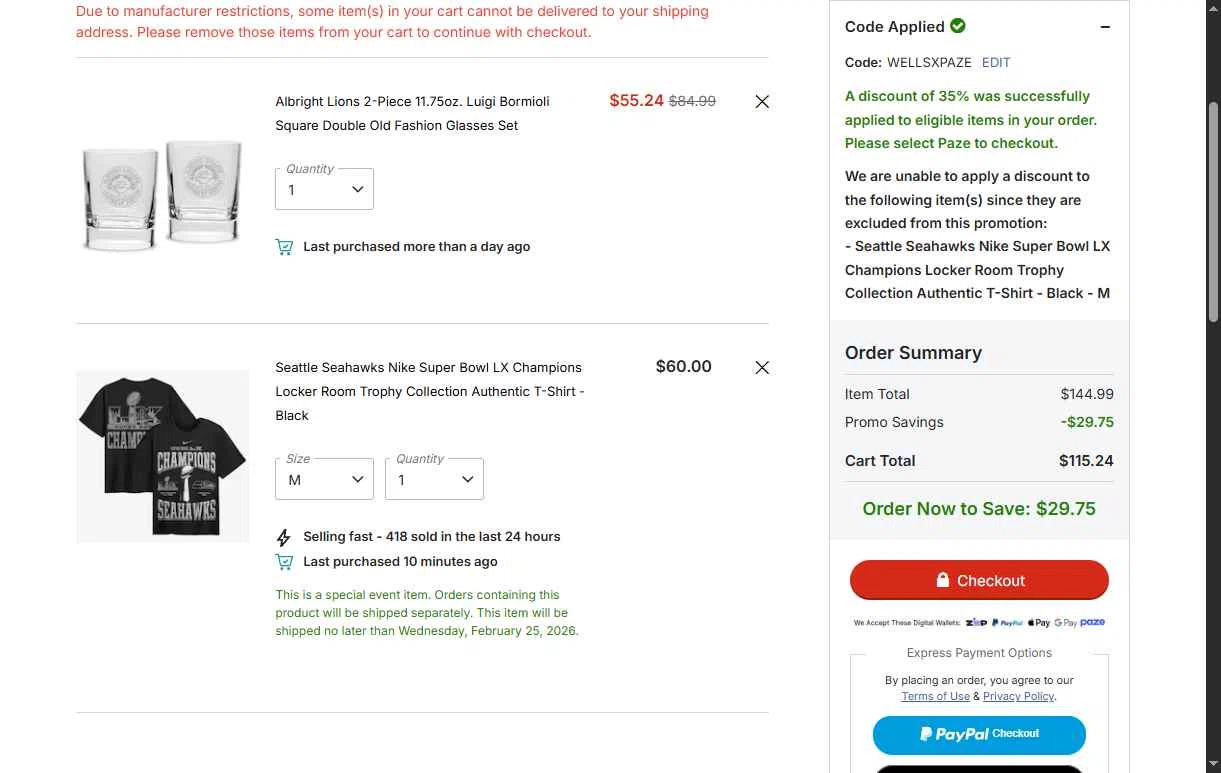Image resolution: width=1221 pixels, height=773 pixels.
Task: Click the cart icon beside Last purchased 10 minutes ago
Action: click(x=284, y=562)
